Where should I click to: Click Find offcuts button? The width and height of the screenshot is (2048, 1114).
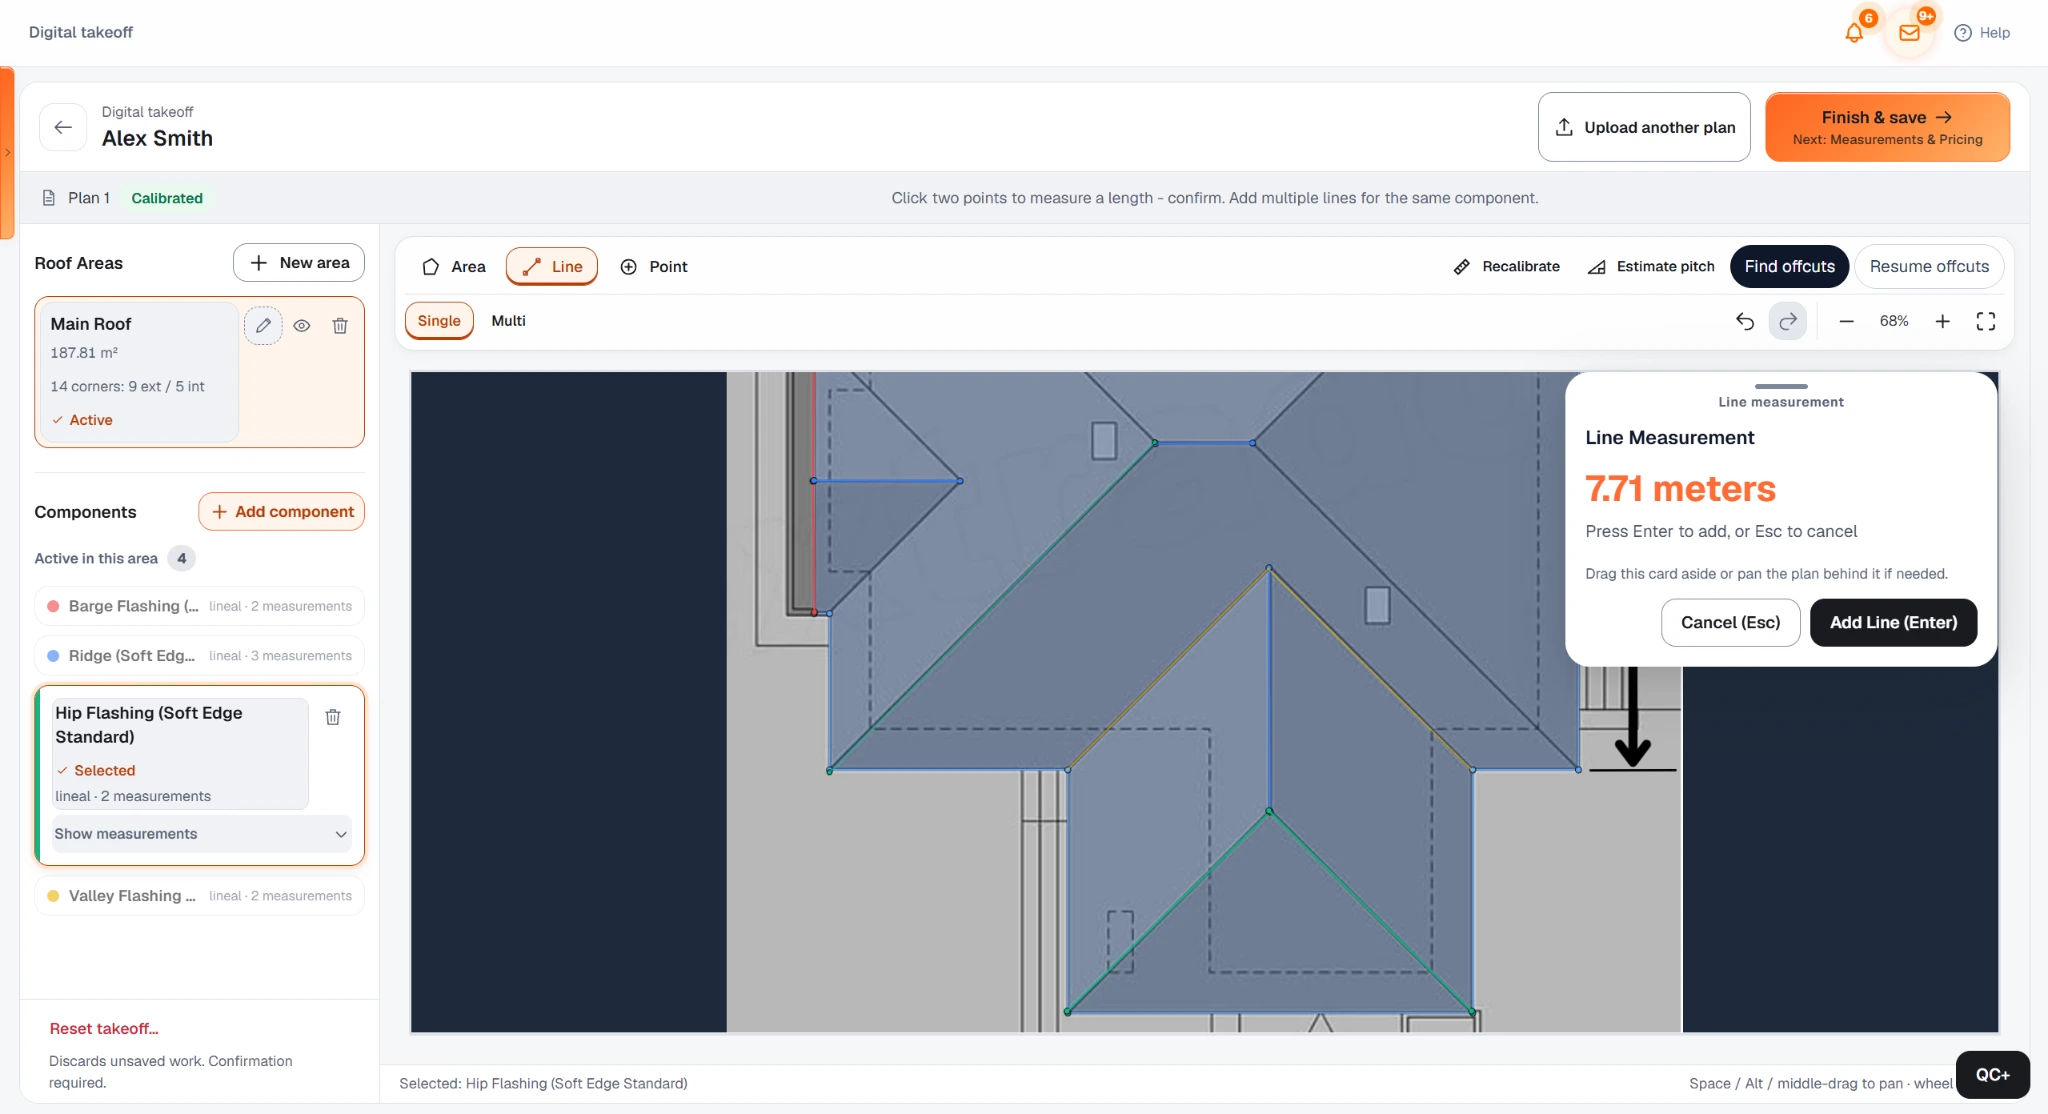click(x=1789, y=267)
